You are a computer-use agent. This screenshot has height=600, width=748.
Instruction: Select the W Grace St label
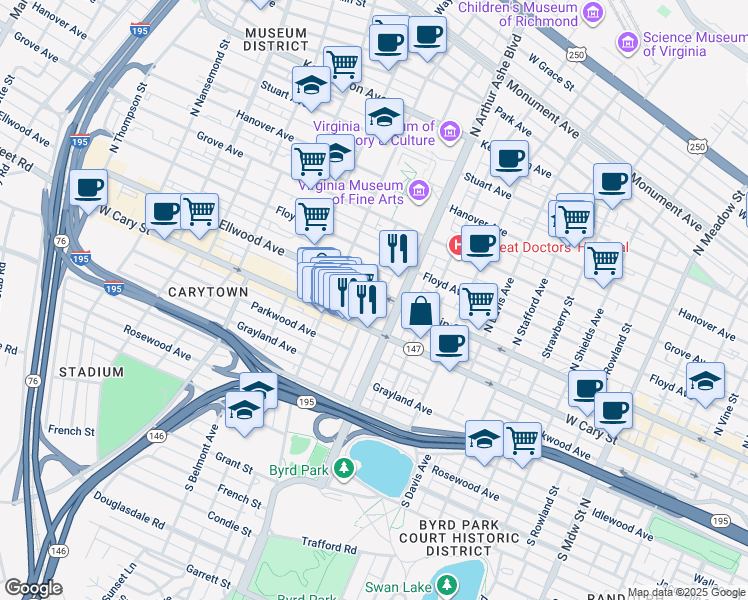point(551,72)
